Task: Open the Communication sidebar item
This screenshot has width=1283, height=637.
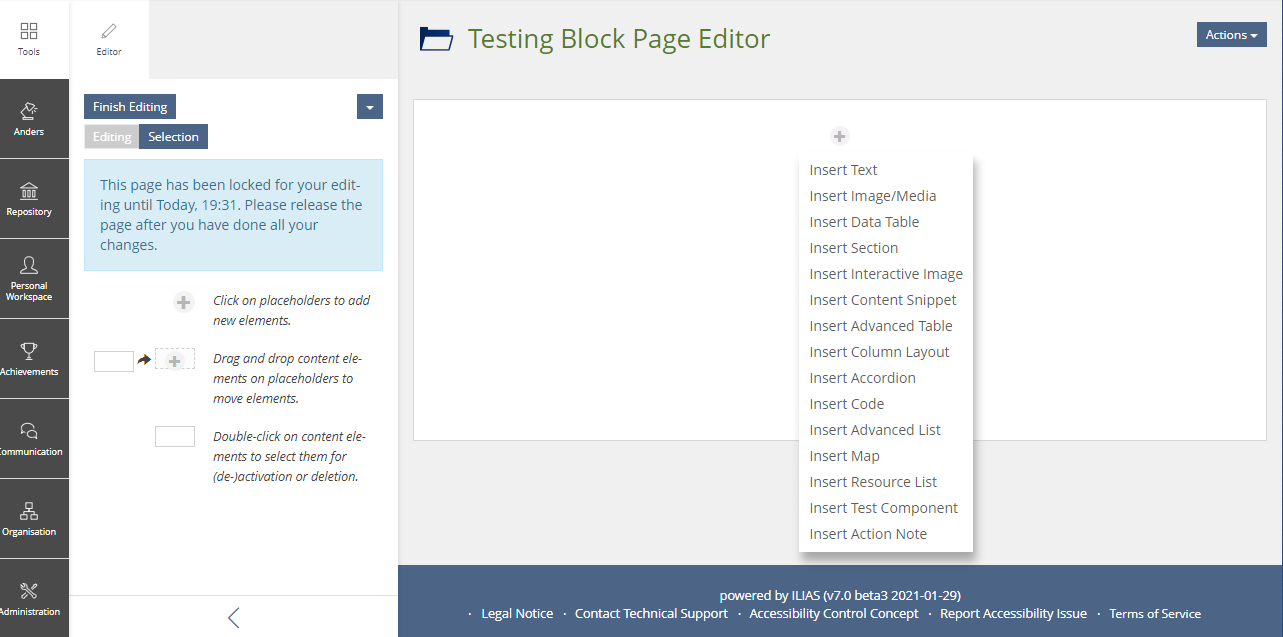Action: tap(29, 439)
